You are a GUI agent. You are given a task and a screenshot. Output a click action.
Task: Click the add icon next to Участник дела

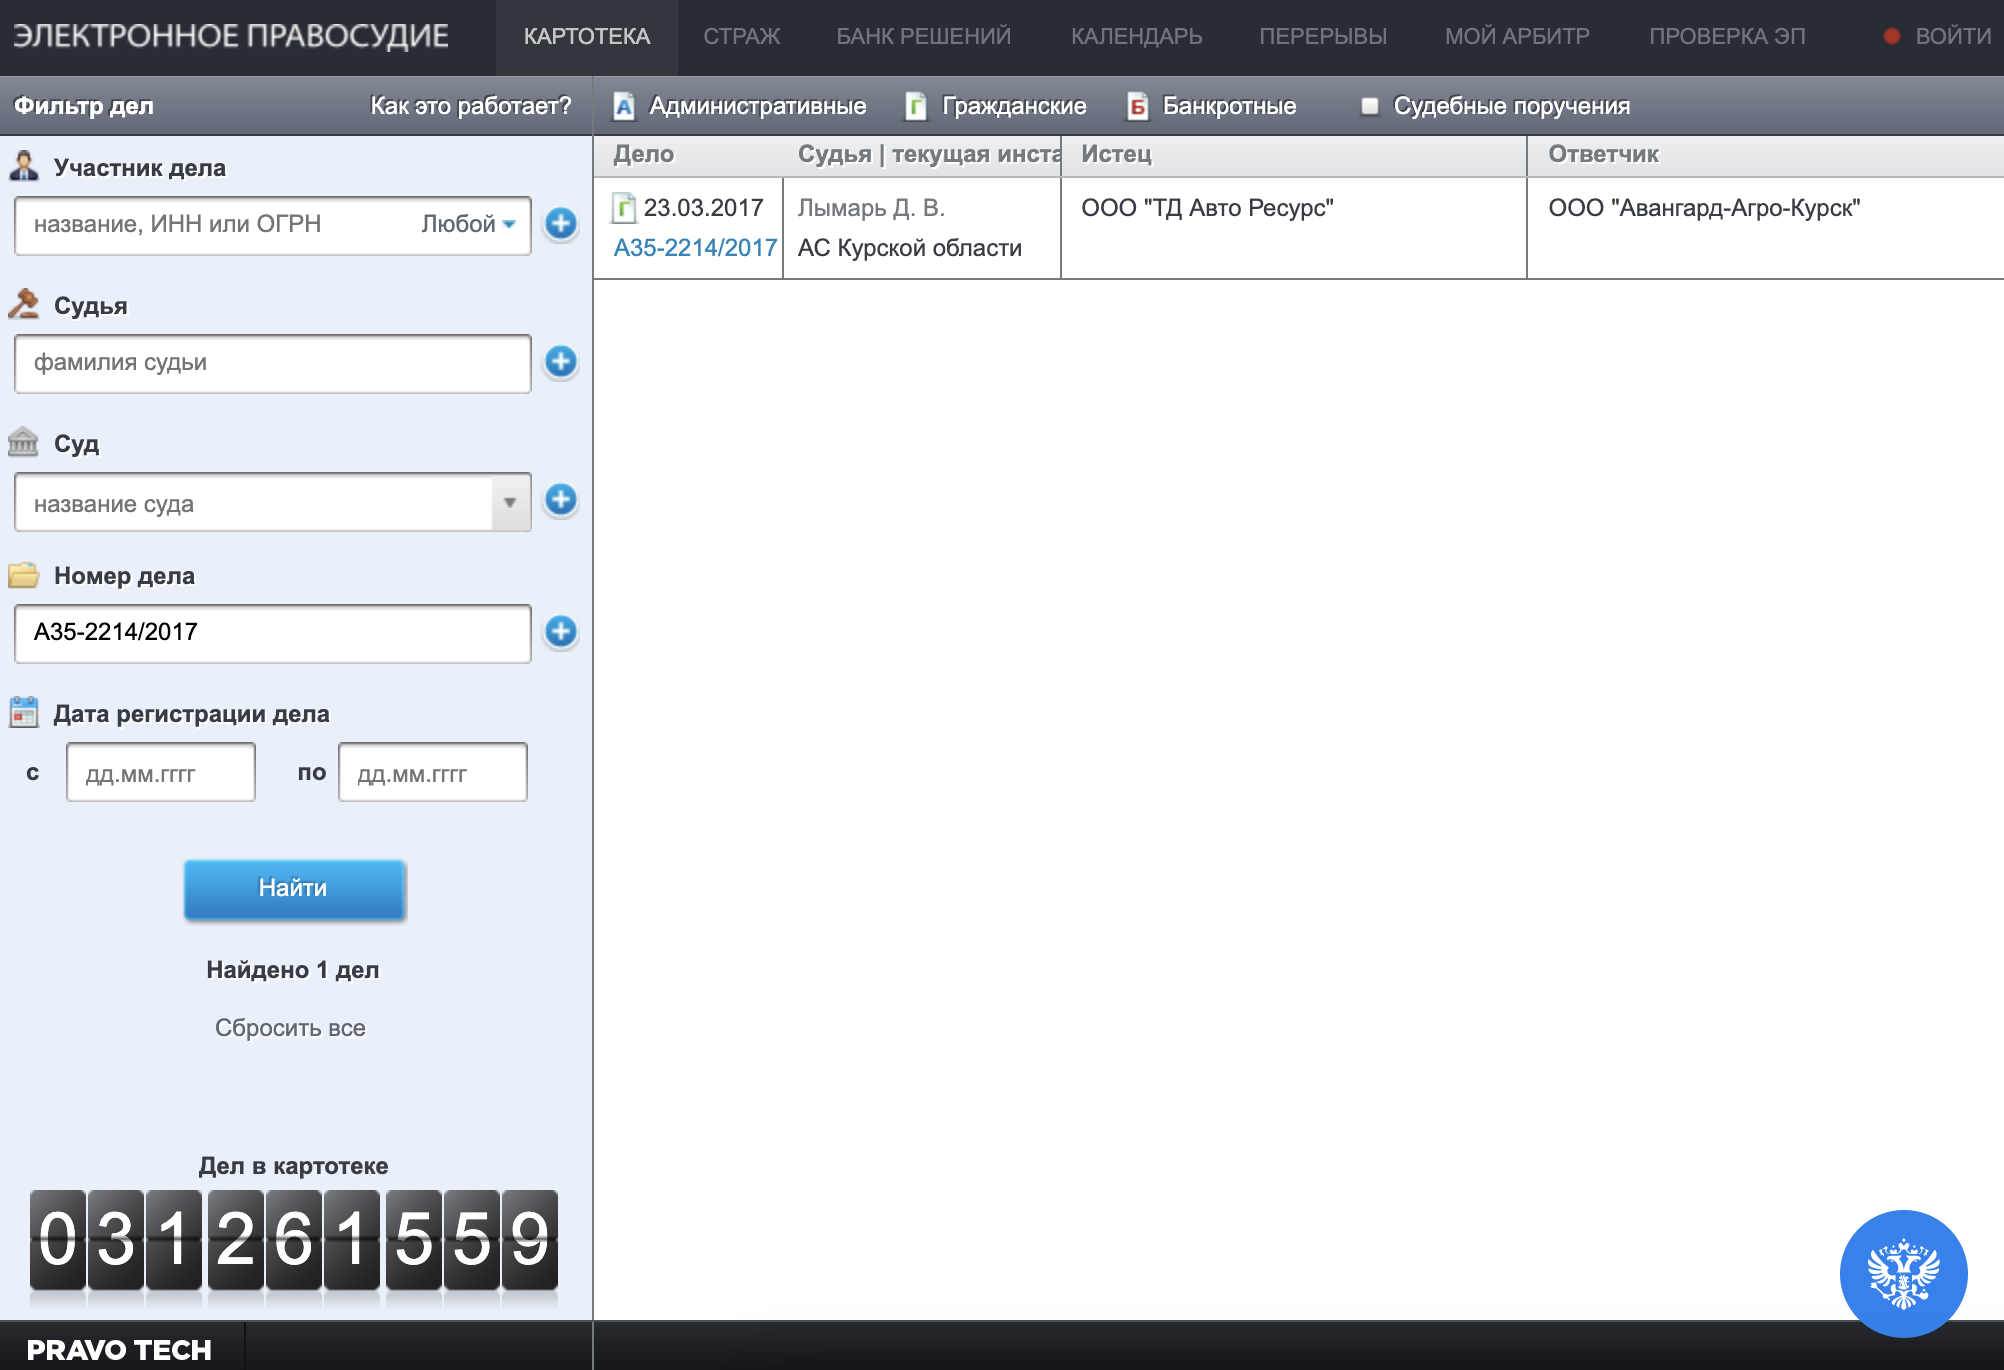click(560, 225)
